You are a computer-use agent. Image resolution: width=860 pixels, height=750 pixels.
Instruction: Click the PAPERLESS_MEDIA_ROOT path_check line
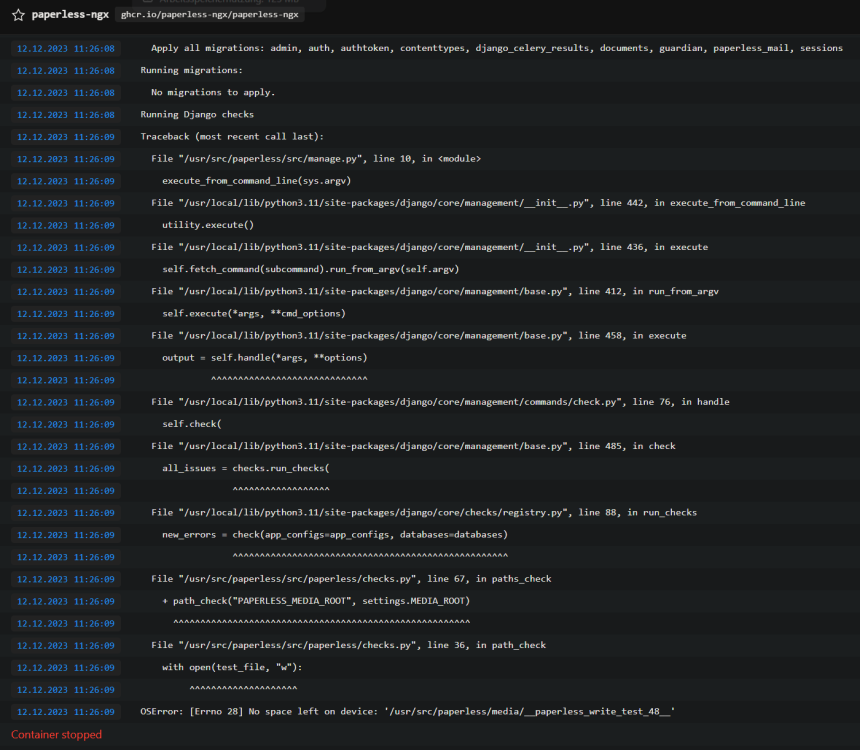pos(316,601)
